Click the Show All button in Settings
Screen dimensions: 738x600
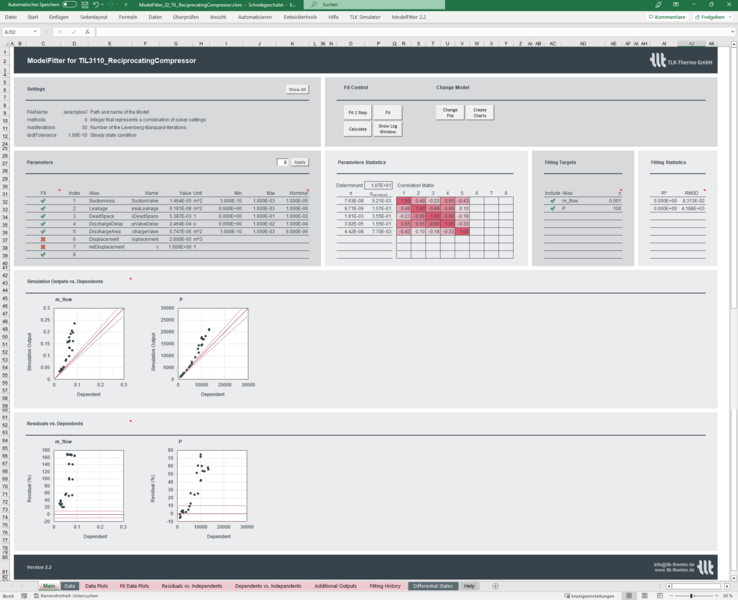pos(297,89)
